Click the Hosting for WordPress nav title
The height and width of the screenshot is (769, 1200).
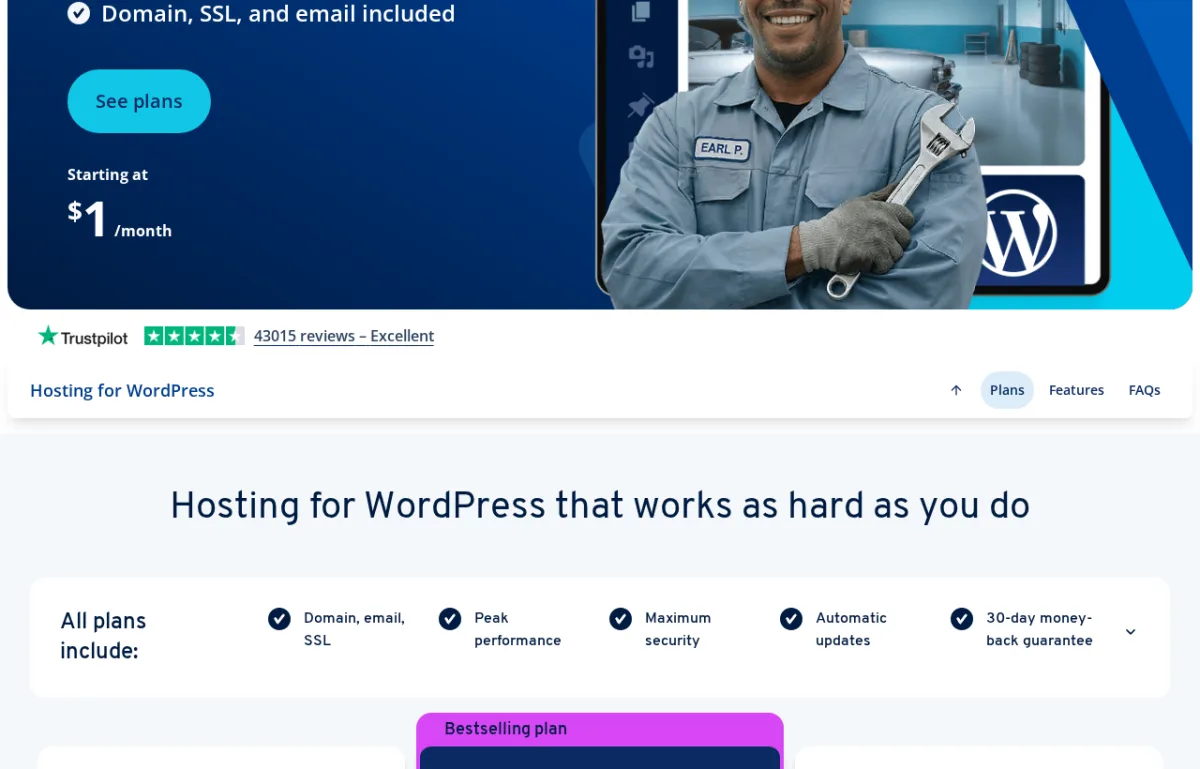point(122,390)
